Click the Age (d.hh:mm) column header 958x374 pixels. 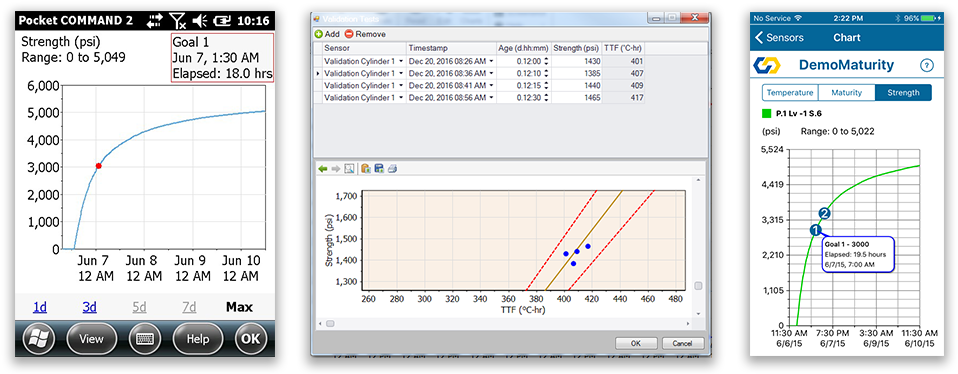(524, 48)
